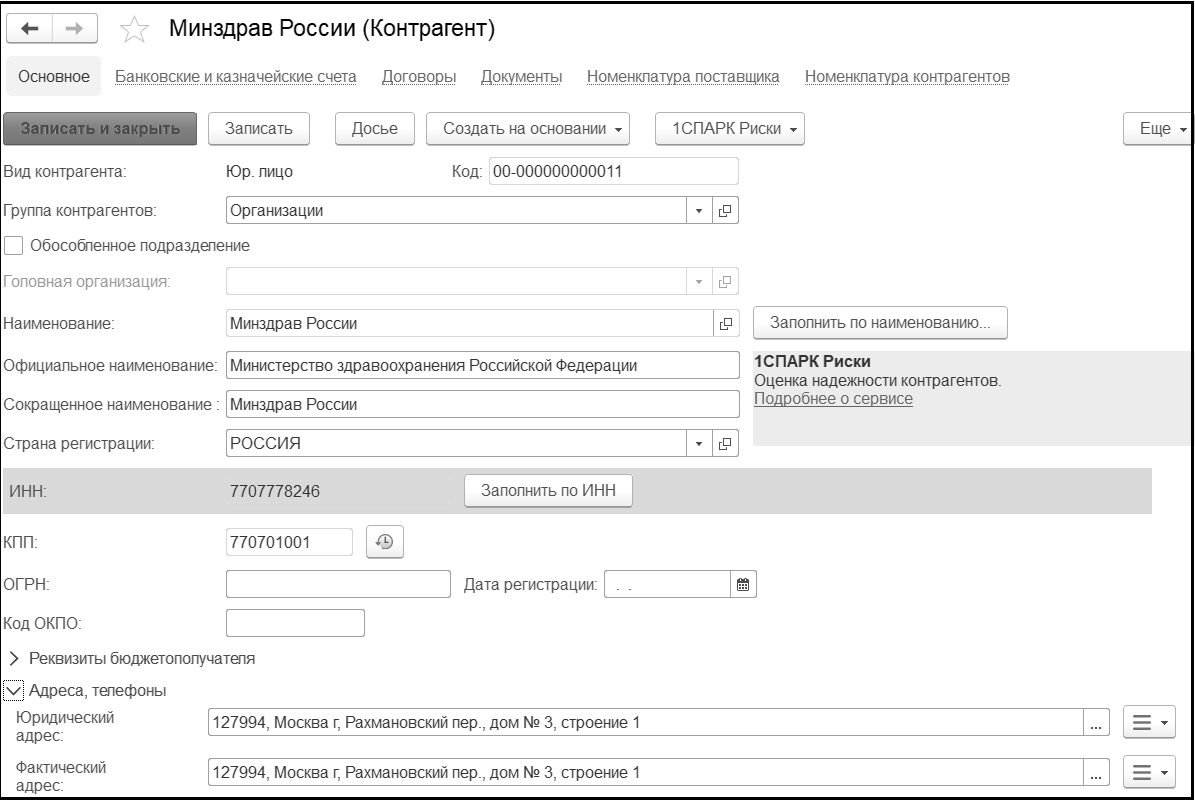Viewport: 1195px width, 801px height.
Task: Open Группа контрагентов item via open icon
Action: click(726, 211)
